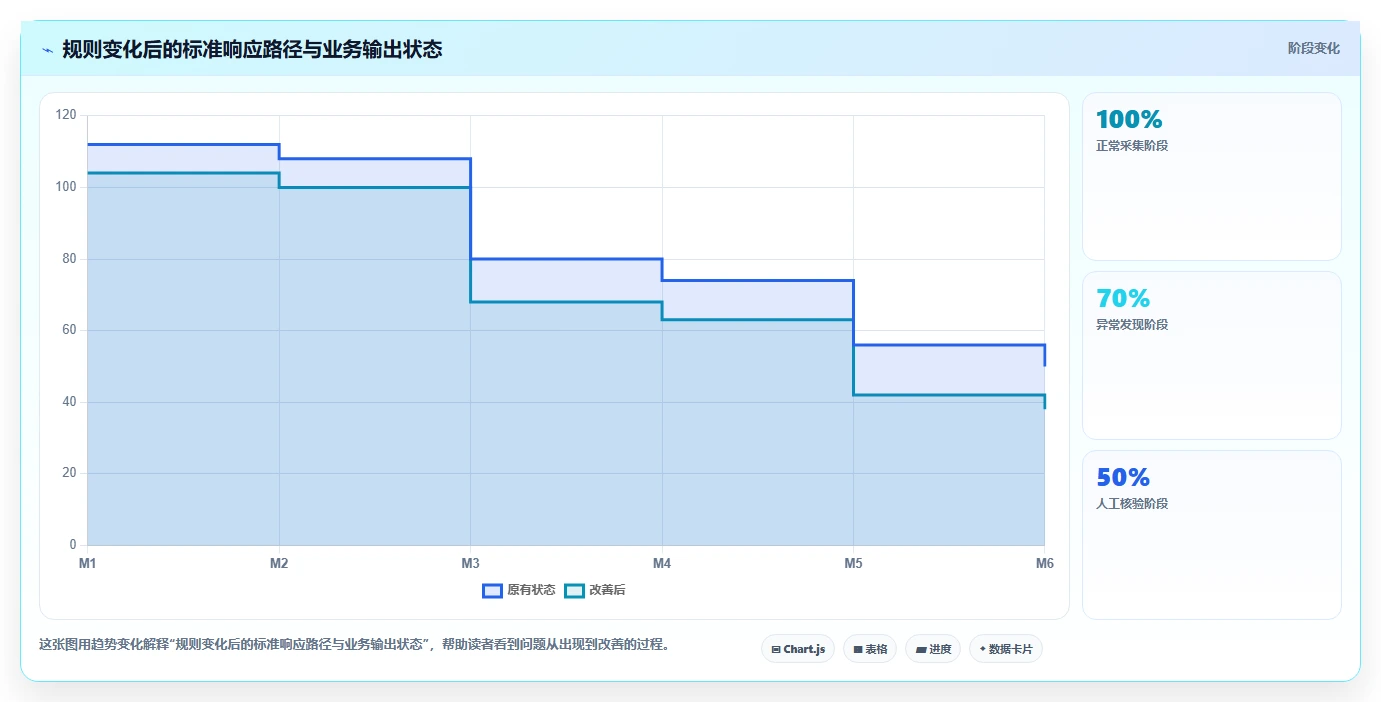Toggle the 改善后 legend series
Screen dimensions: 1381x702
coord(596,590)
